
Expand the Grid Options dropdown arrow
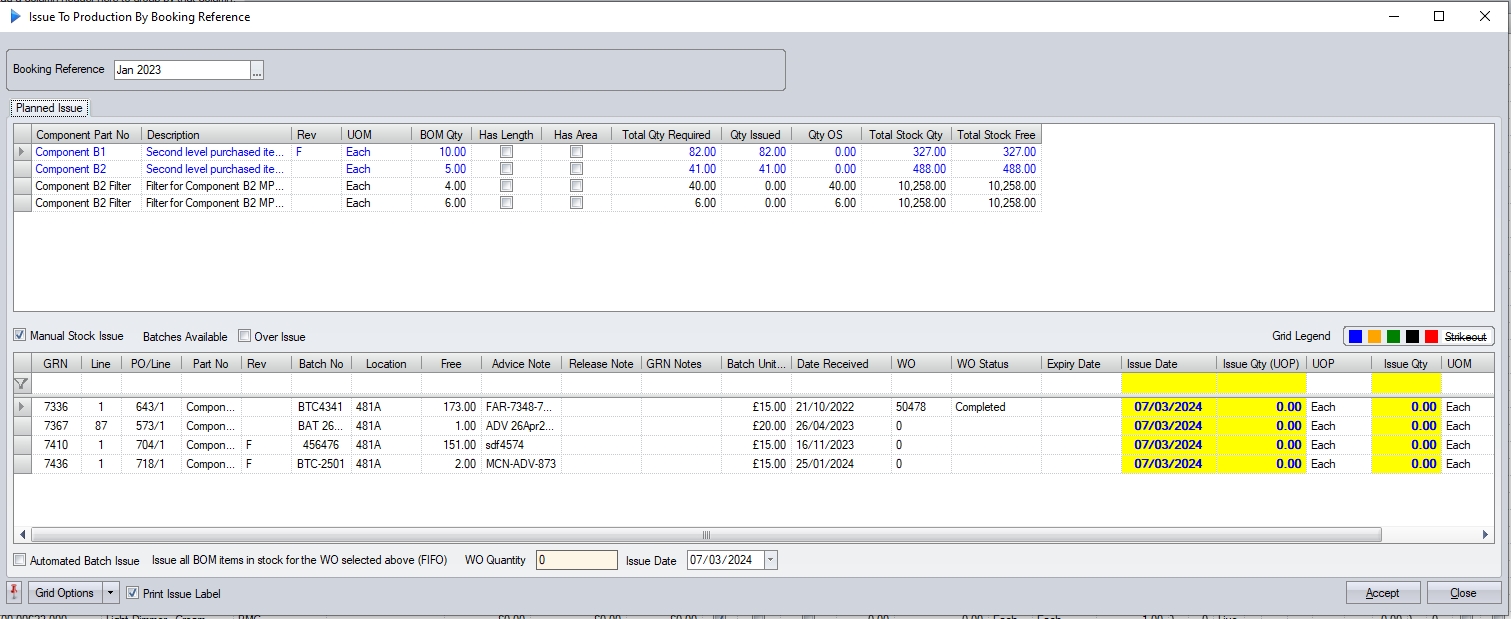coord(111,593)
